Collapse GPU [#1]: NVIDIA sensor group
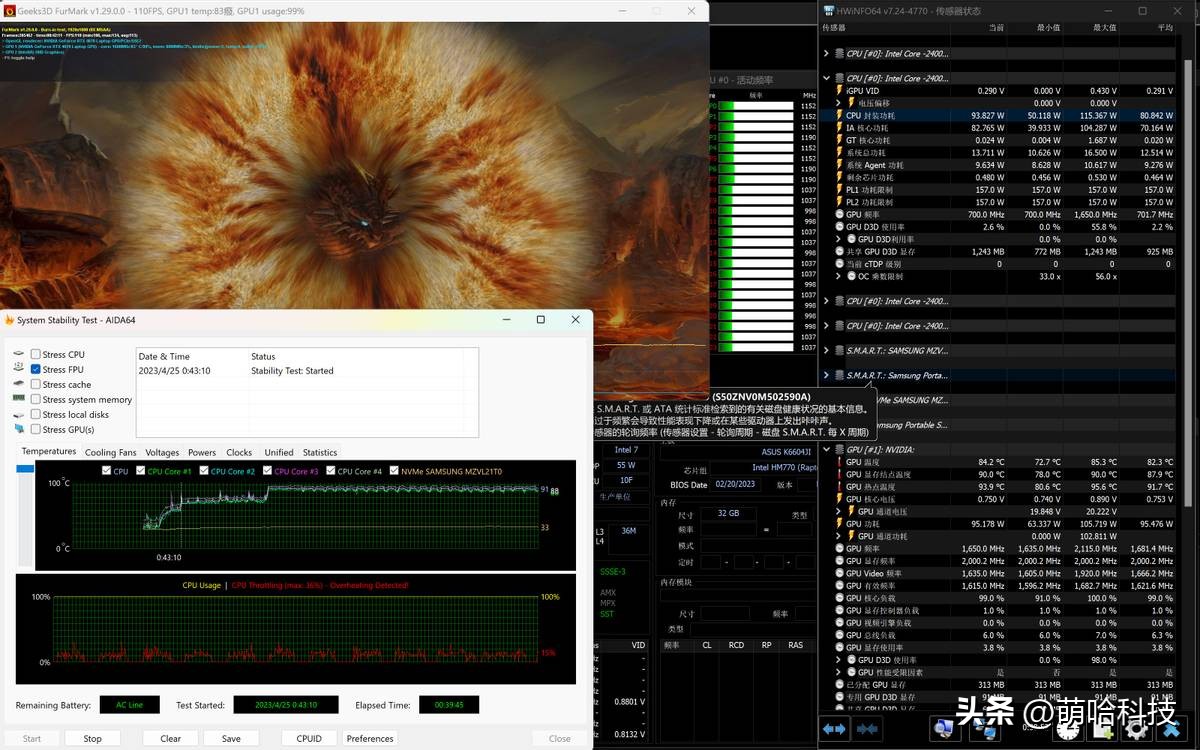1200x750 pixels. point(826,450)
